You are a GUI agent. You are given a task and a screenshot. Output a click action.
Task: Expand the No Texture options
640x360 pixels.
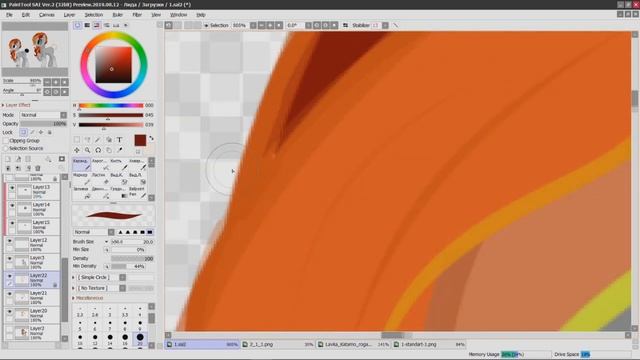click(73, 288)
